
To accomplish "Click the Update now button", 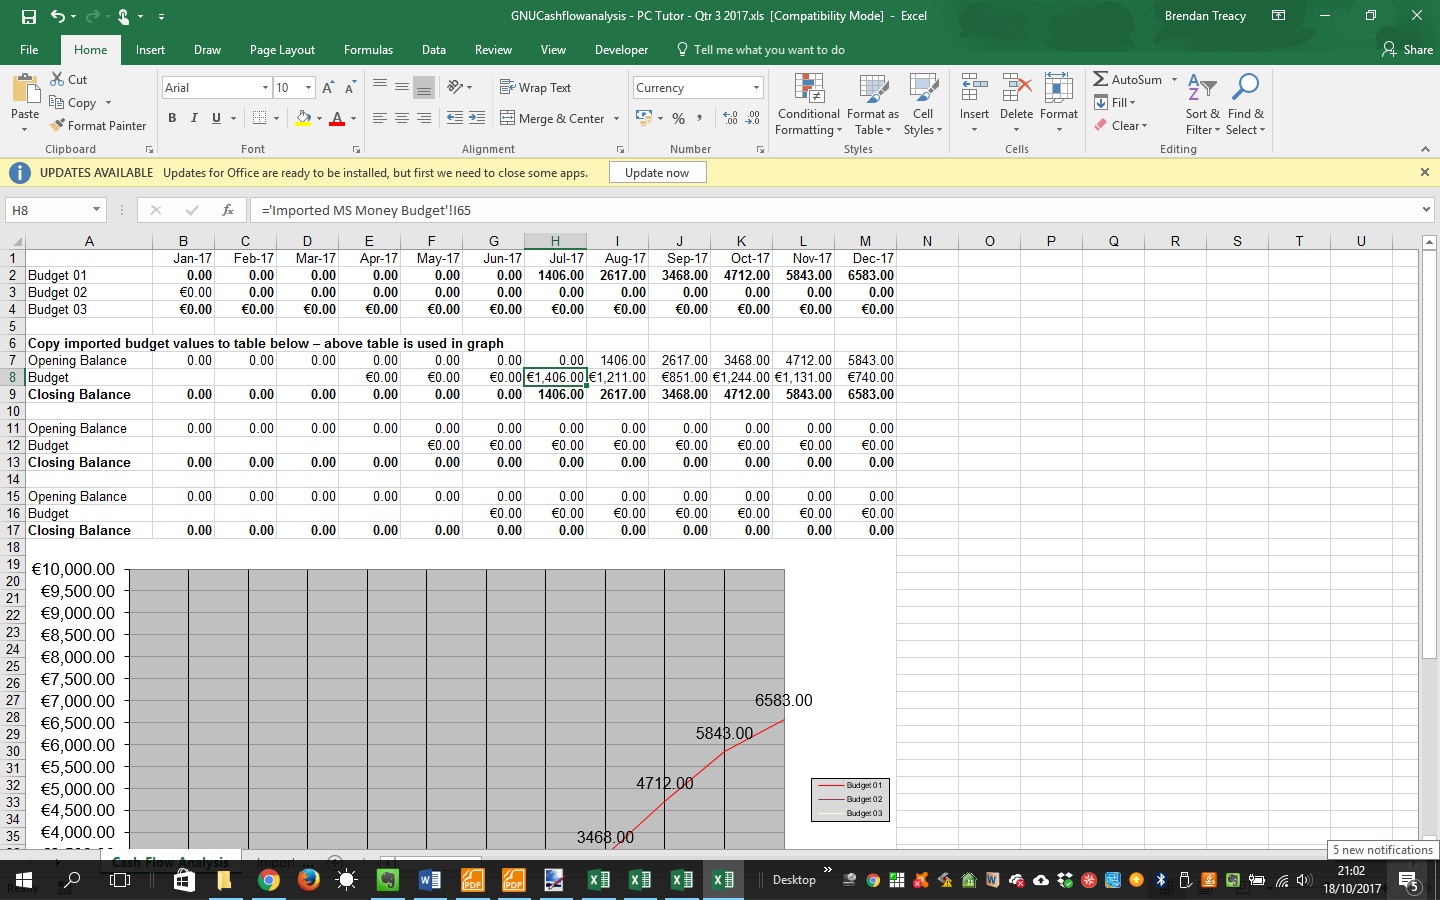I will click(657, 173).
